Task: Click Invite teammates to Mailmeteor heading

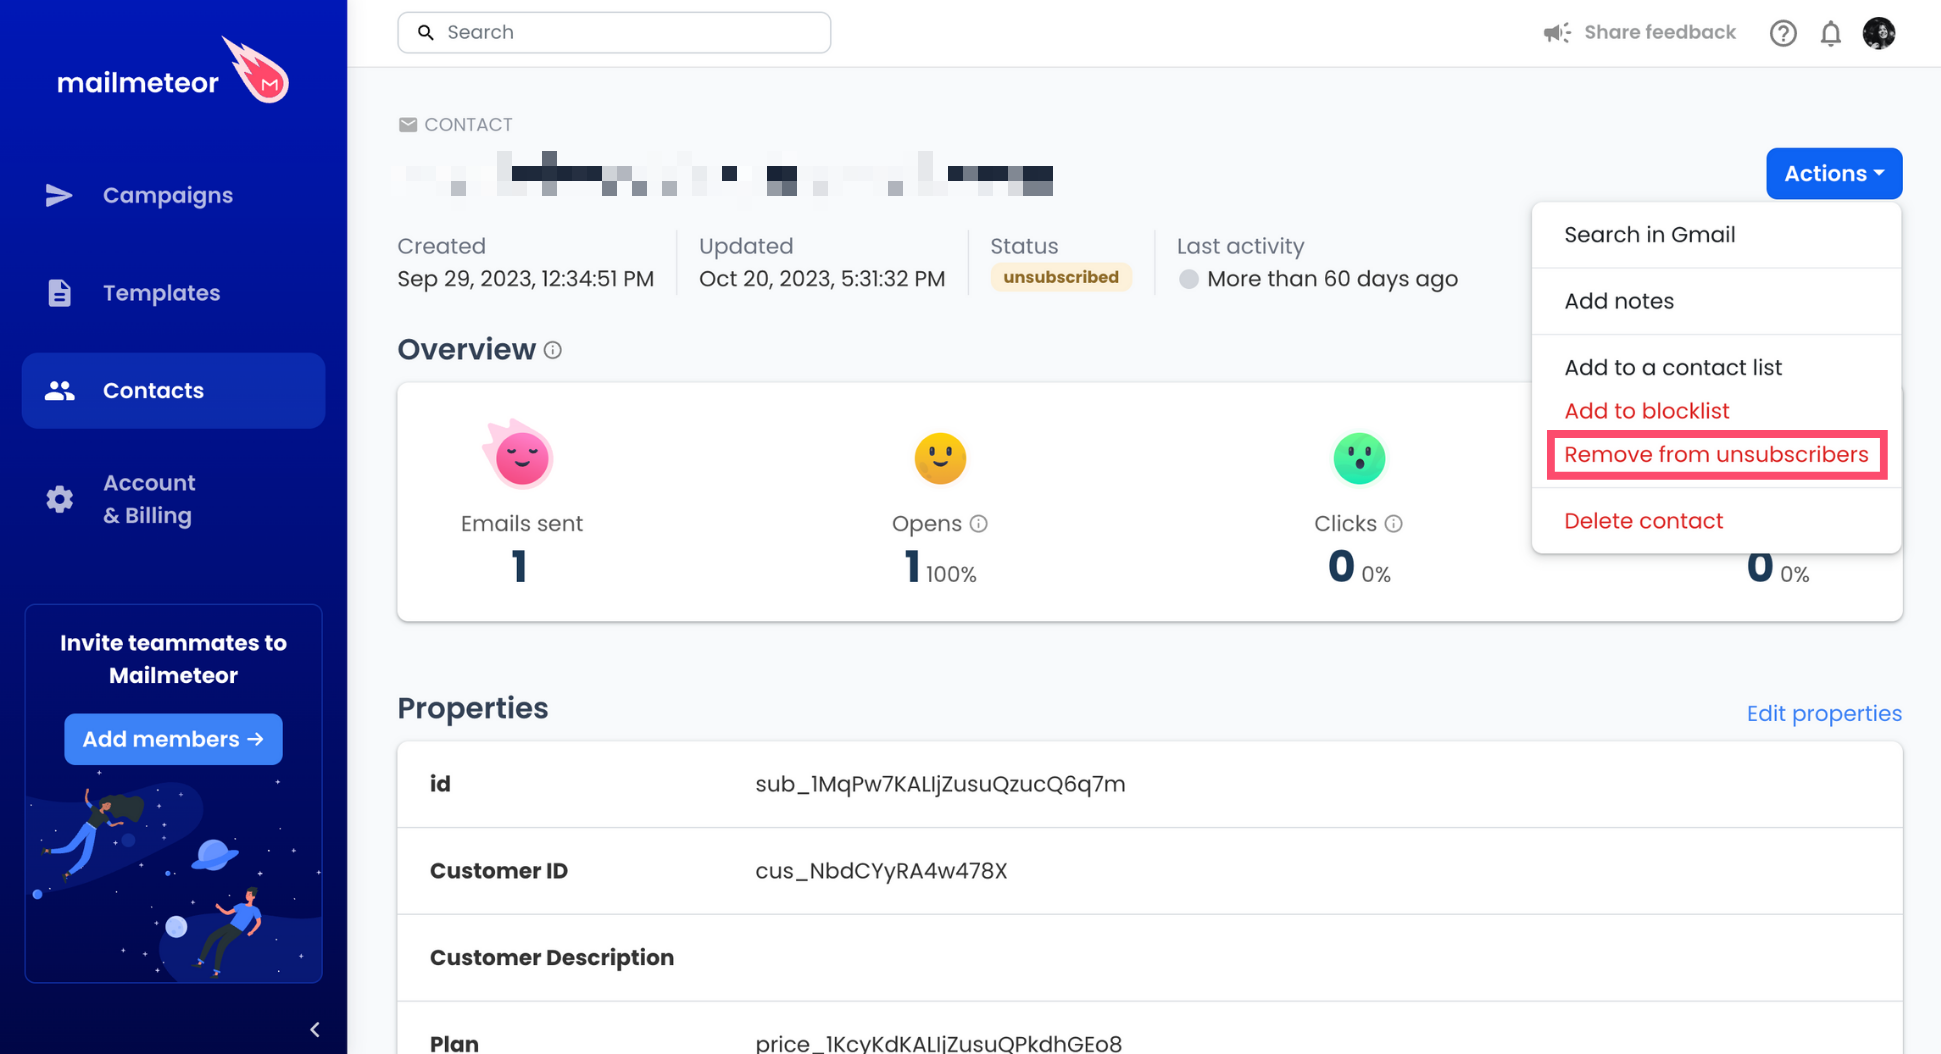Action: (x=173, y=659)
